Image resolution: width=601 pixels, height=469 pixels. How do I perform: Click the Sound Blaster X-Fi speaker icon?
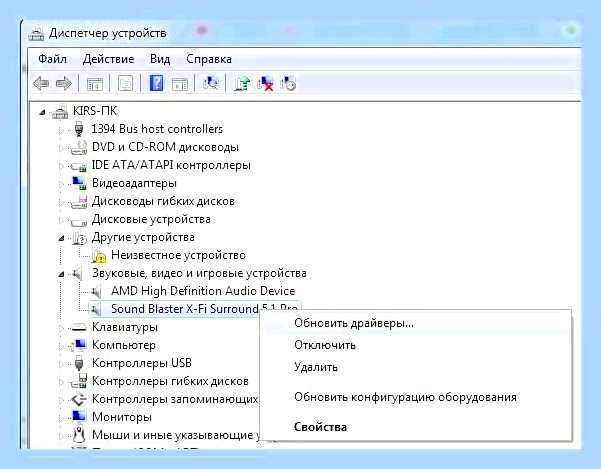click(96, 309)
